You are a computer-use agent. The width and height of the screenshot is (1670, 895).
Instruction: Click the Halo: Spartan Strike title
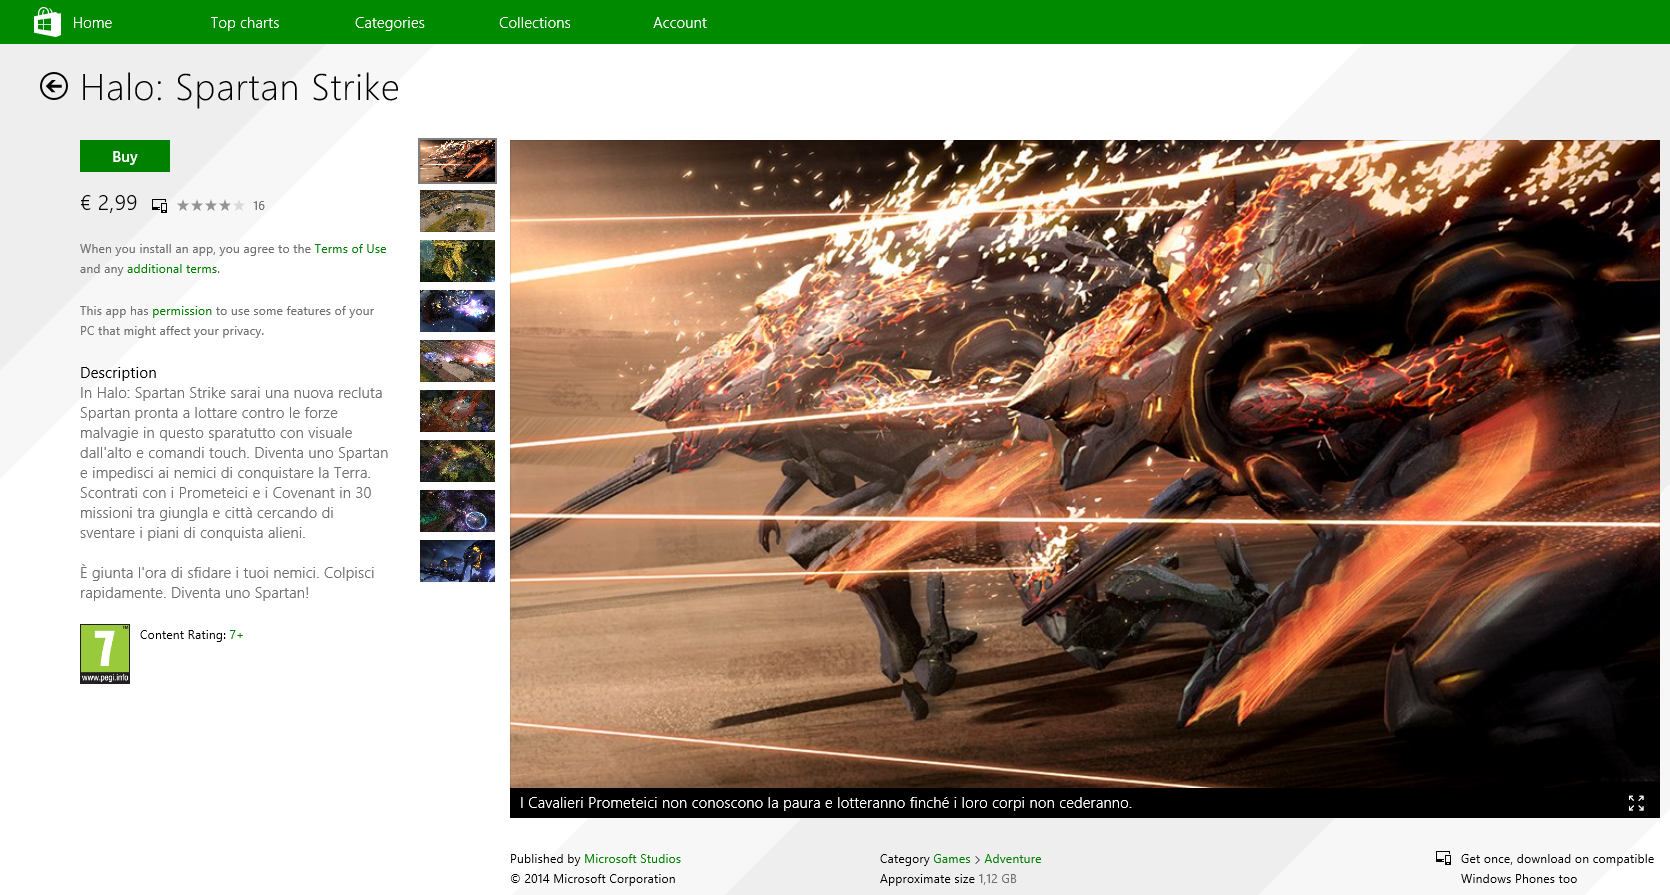[x=240, y=88]
